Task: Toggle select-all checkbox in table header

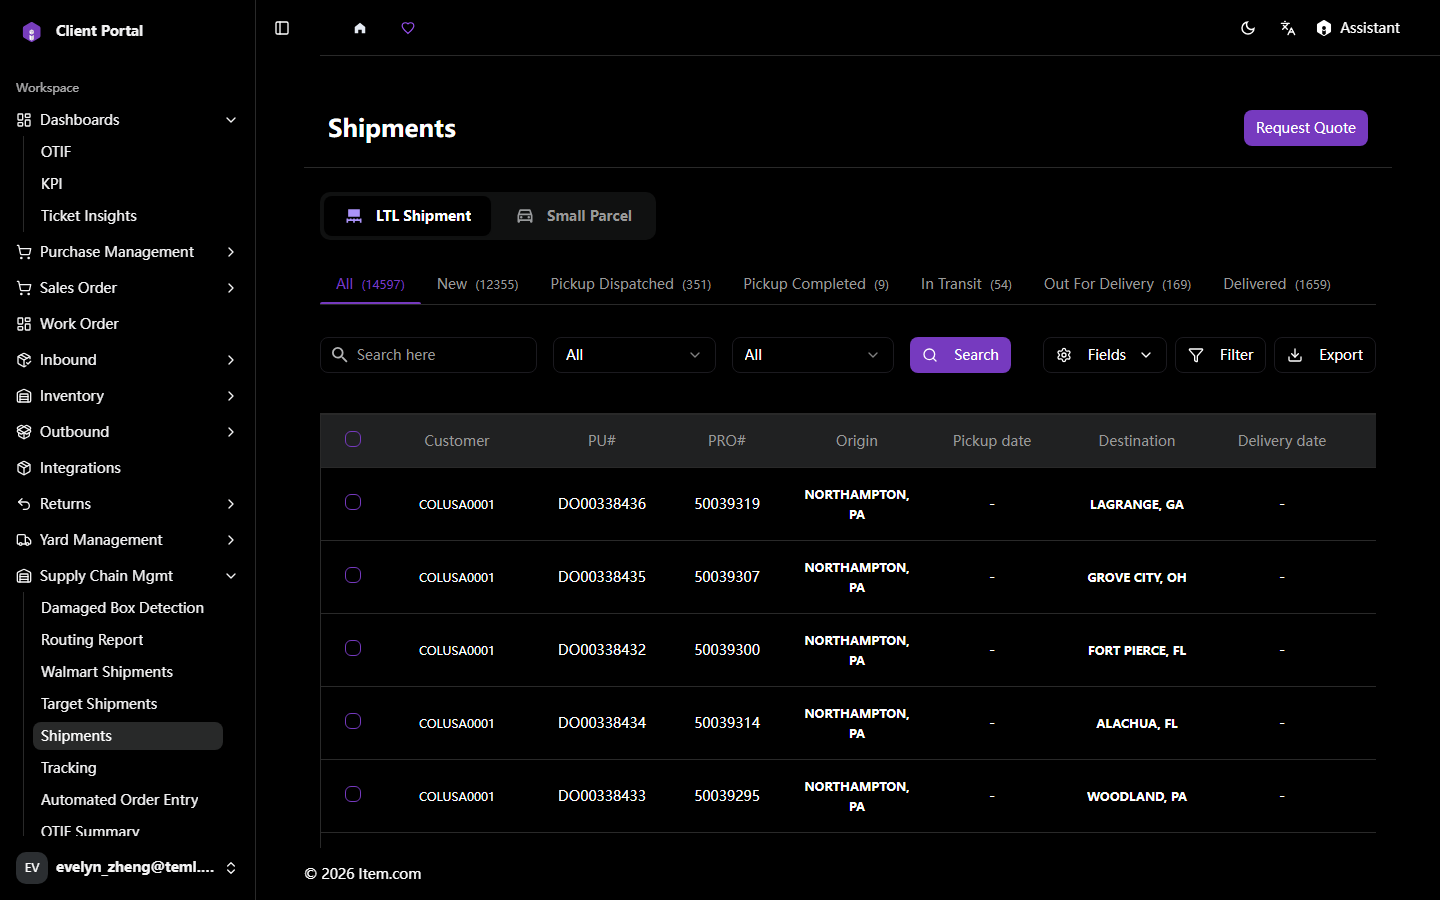Action: click(x=353, y=439)
